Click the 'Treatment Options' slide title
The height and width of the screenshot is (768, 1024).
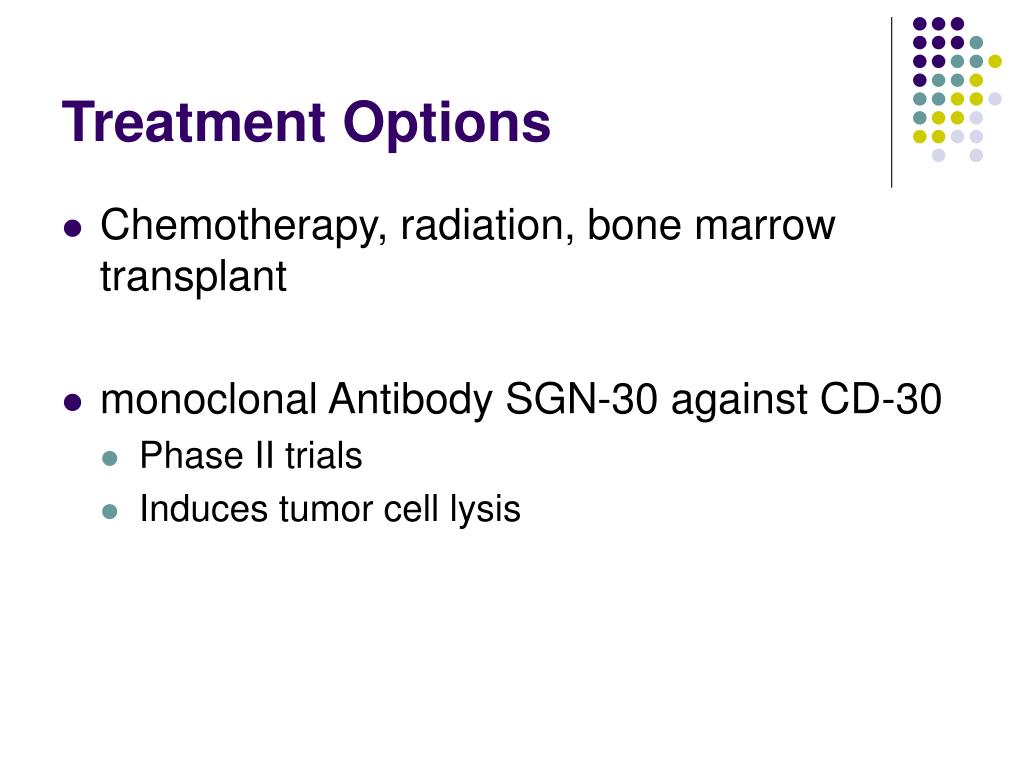click(x=306, y=123)
